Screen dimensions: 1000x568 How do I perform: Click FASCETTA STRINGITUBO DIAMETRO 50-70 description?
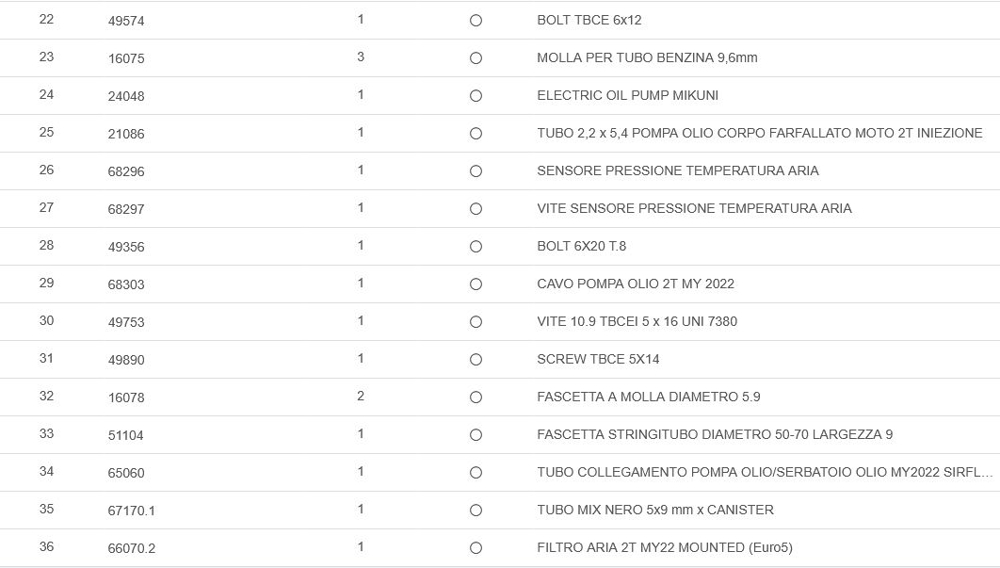click(x=714, y=434)
